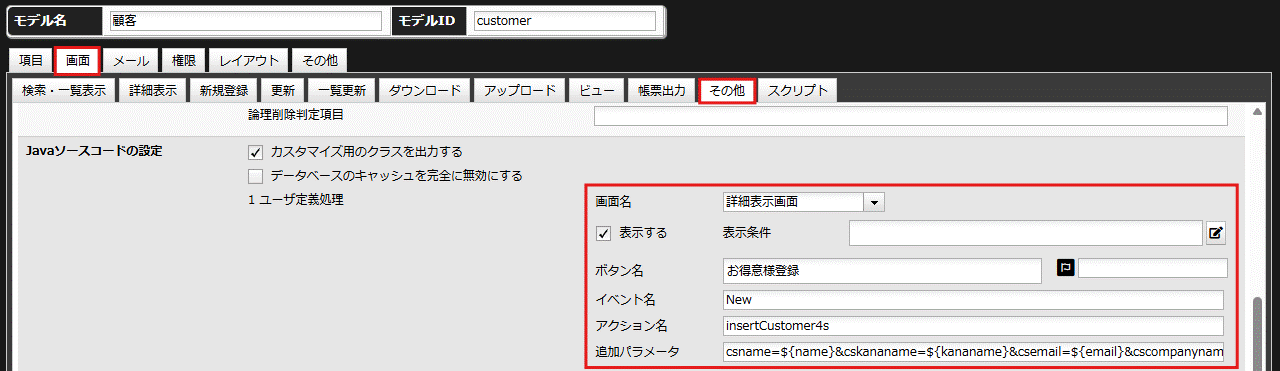Screen dimensions: 1280x371
Task: Click the 表示条件 text field
Action: click(1025, 233)
